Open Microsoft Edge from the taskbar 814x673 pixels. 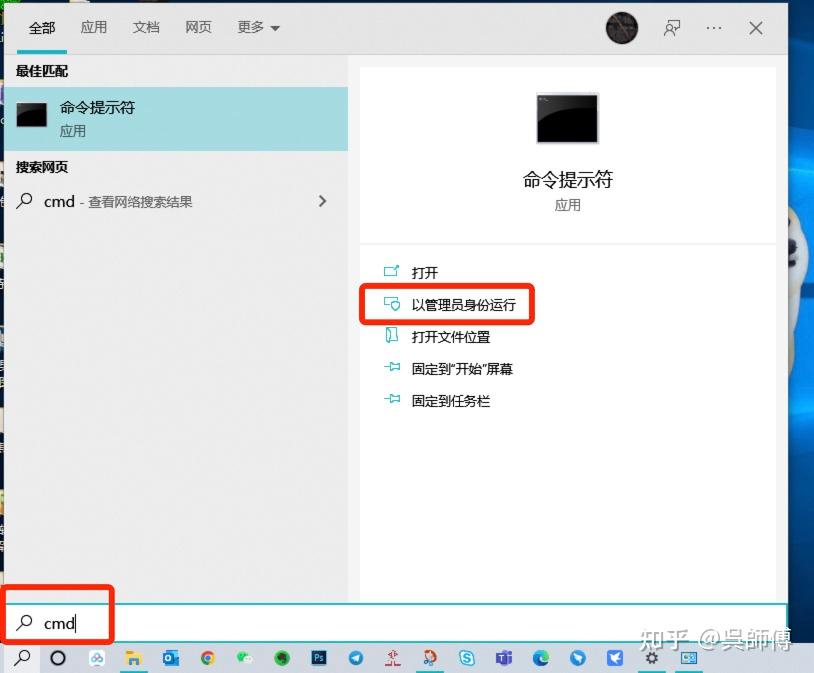click(539, 659)
